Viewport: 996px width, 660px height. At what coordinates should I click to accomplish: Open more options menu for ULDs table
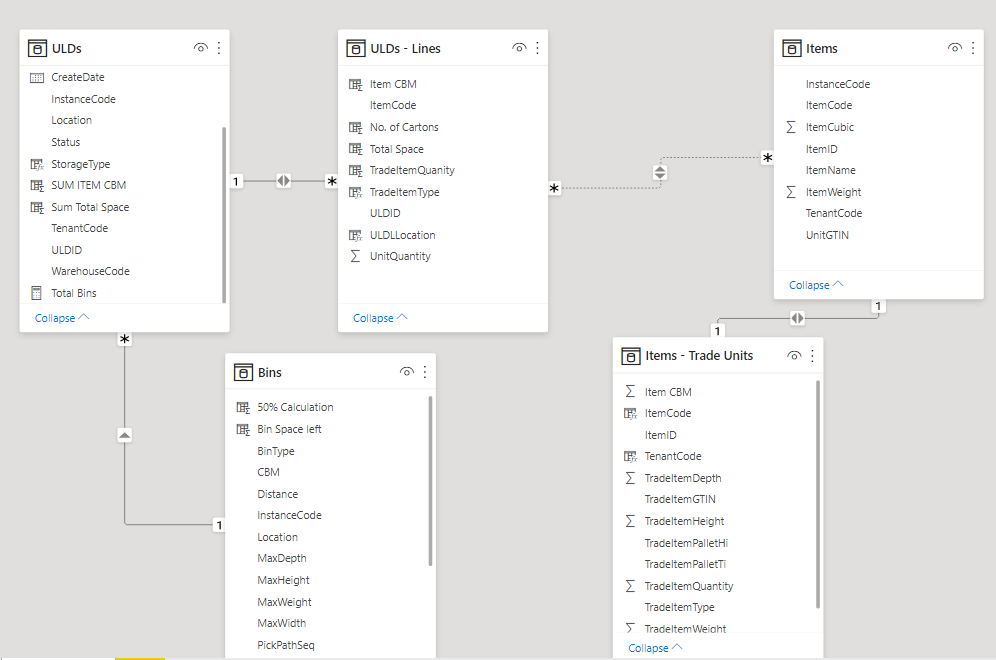tap(219, 48)
